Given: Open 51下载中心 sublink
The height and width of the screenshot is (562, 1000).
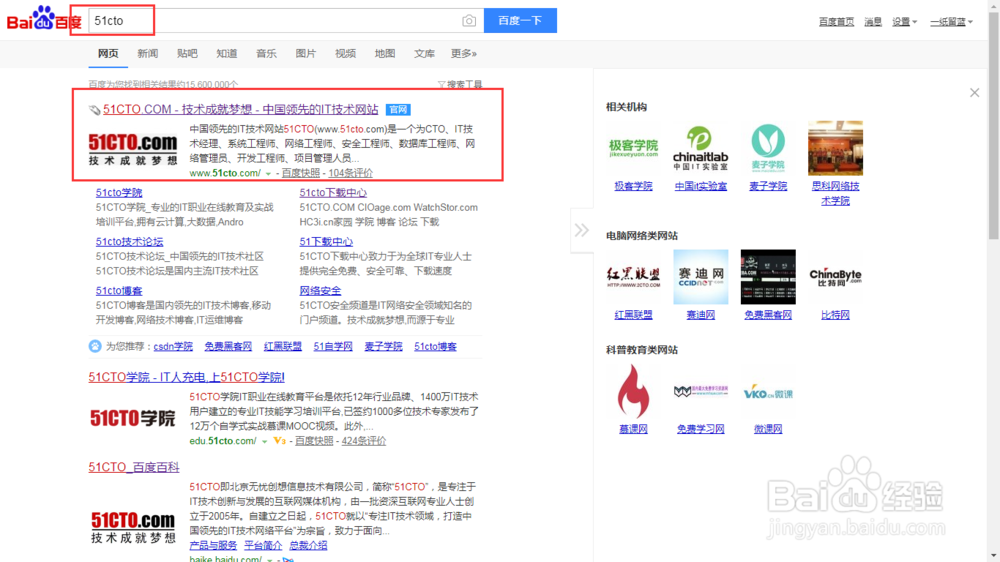Looking at the screenshot, I should [x=326, y=241].
